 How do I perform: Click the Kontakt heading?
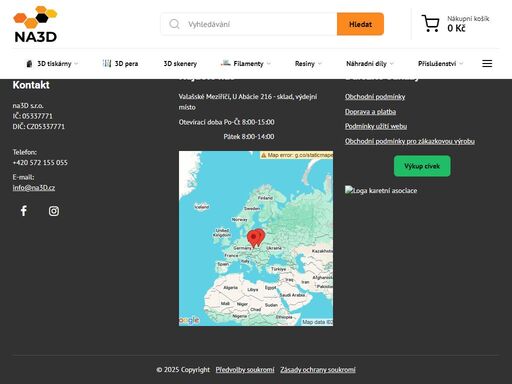coord(31,85)
